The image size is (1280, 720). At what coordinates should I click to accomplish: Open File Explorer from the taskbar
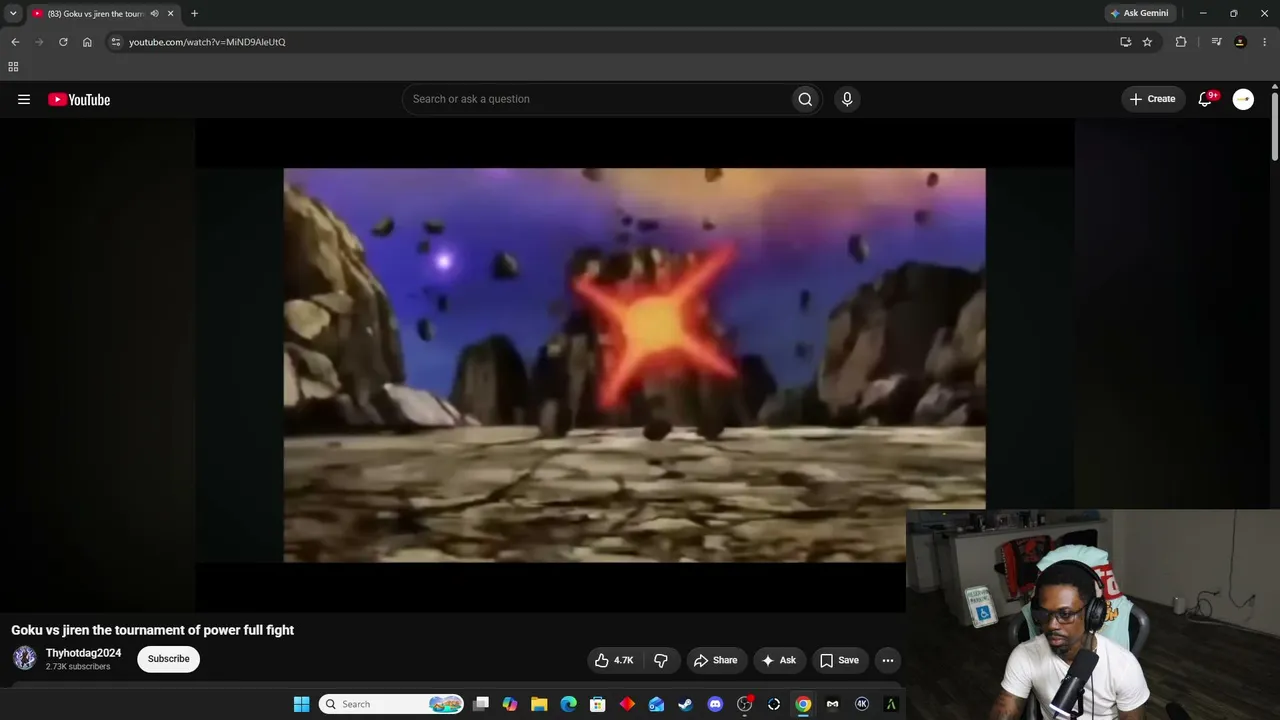click(539, 704)
